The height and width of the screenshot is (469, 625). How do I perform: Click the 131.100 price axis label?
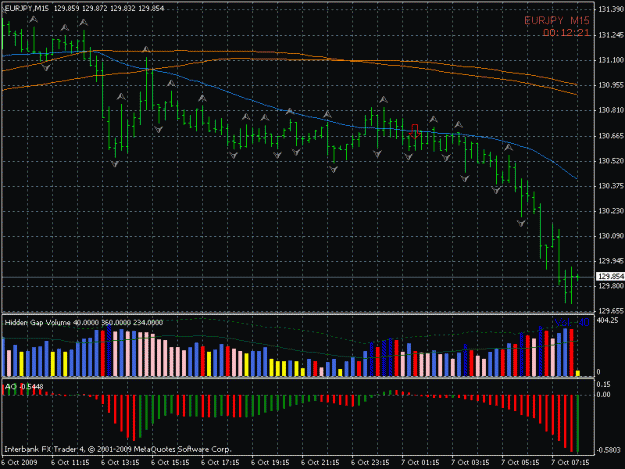(611, 60)
